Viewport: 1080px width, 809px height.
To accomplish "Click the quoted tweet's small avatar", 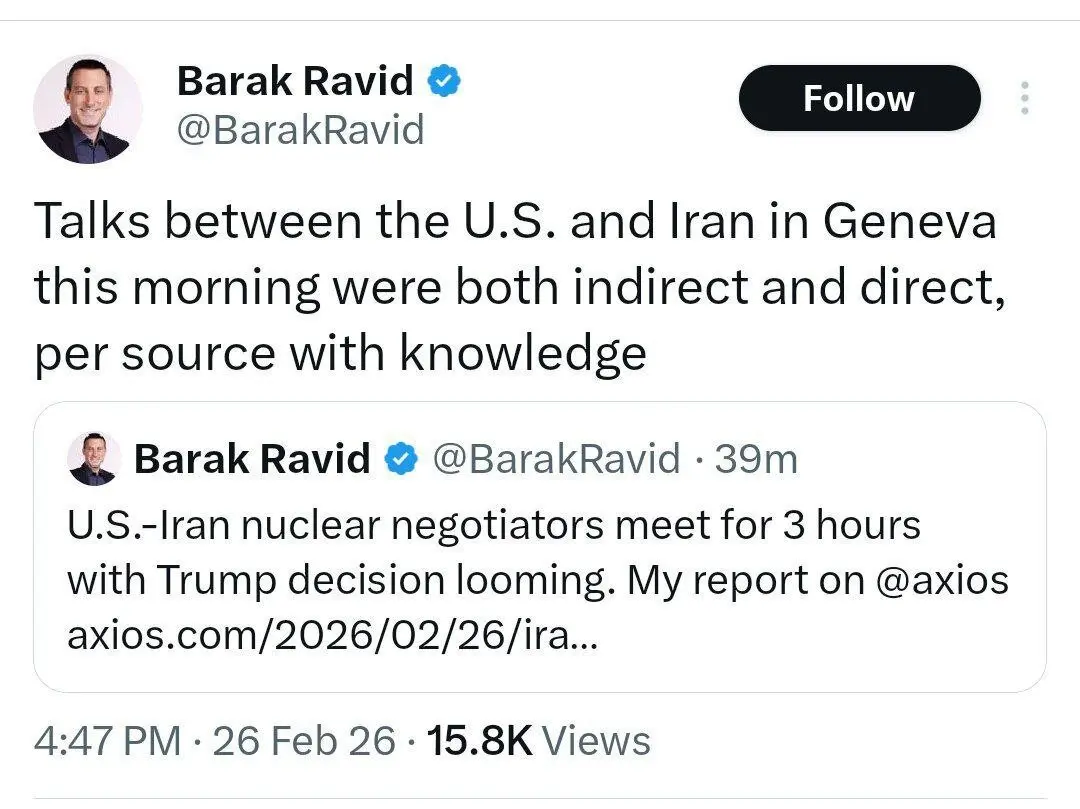I will (93, 459).
